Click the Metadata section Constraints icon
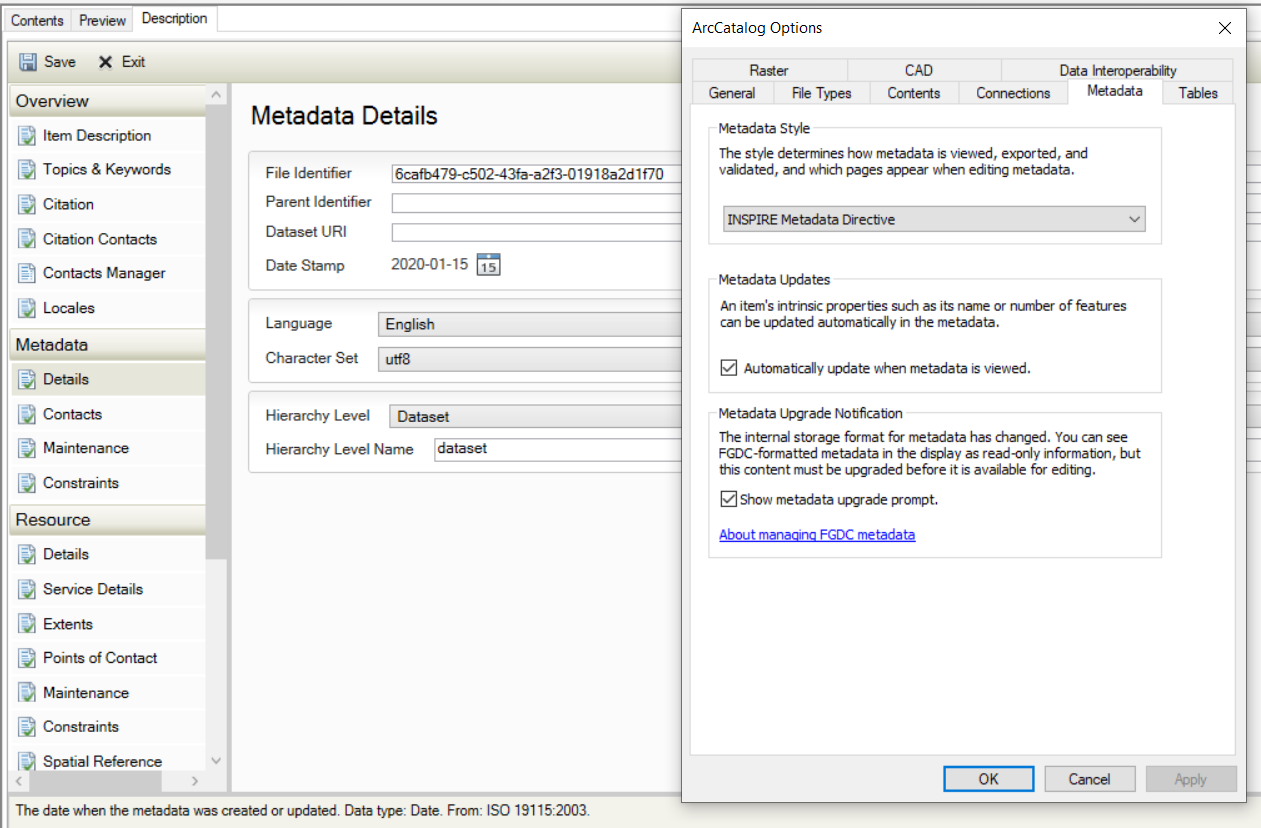 [27, 483]
